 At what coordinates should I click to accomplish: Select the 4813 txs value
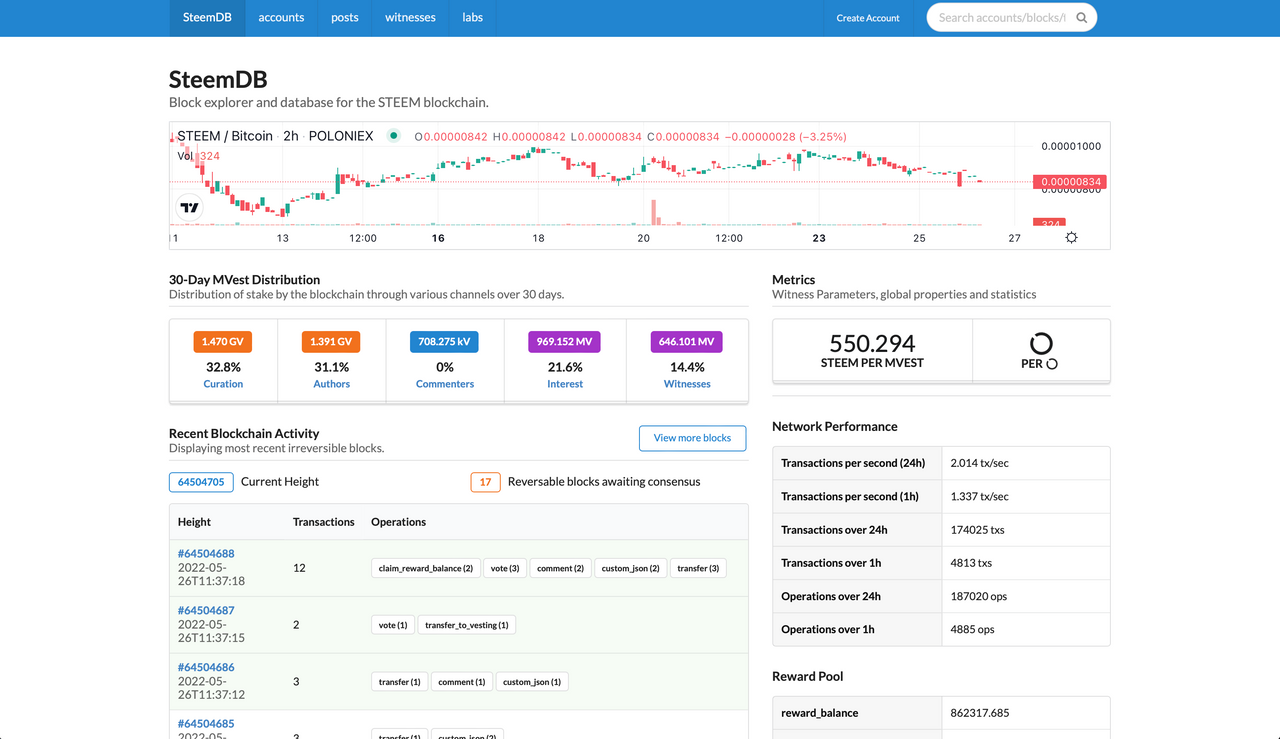tap(971, 563)
